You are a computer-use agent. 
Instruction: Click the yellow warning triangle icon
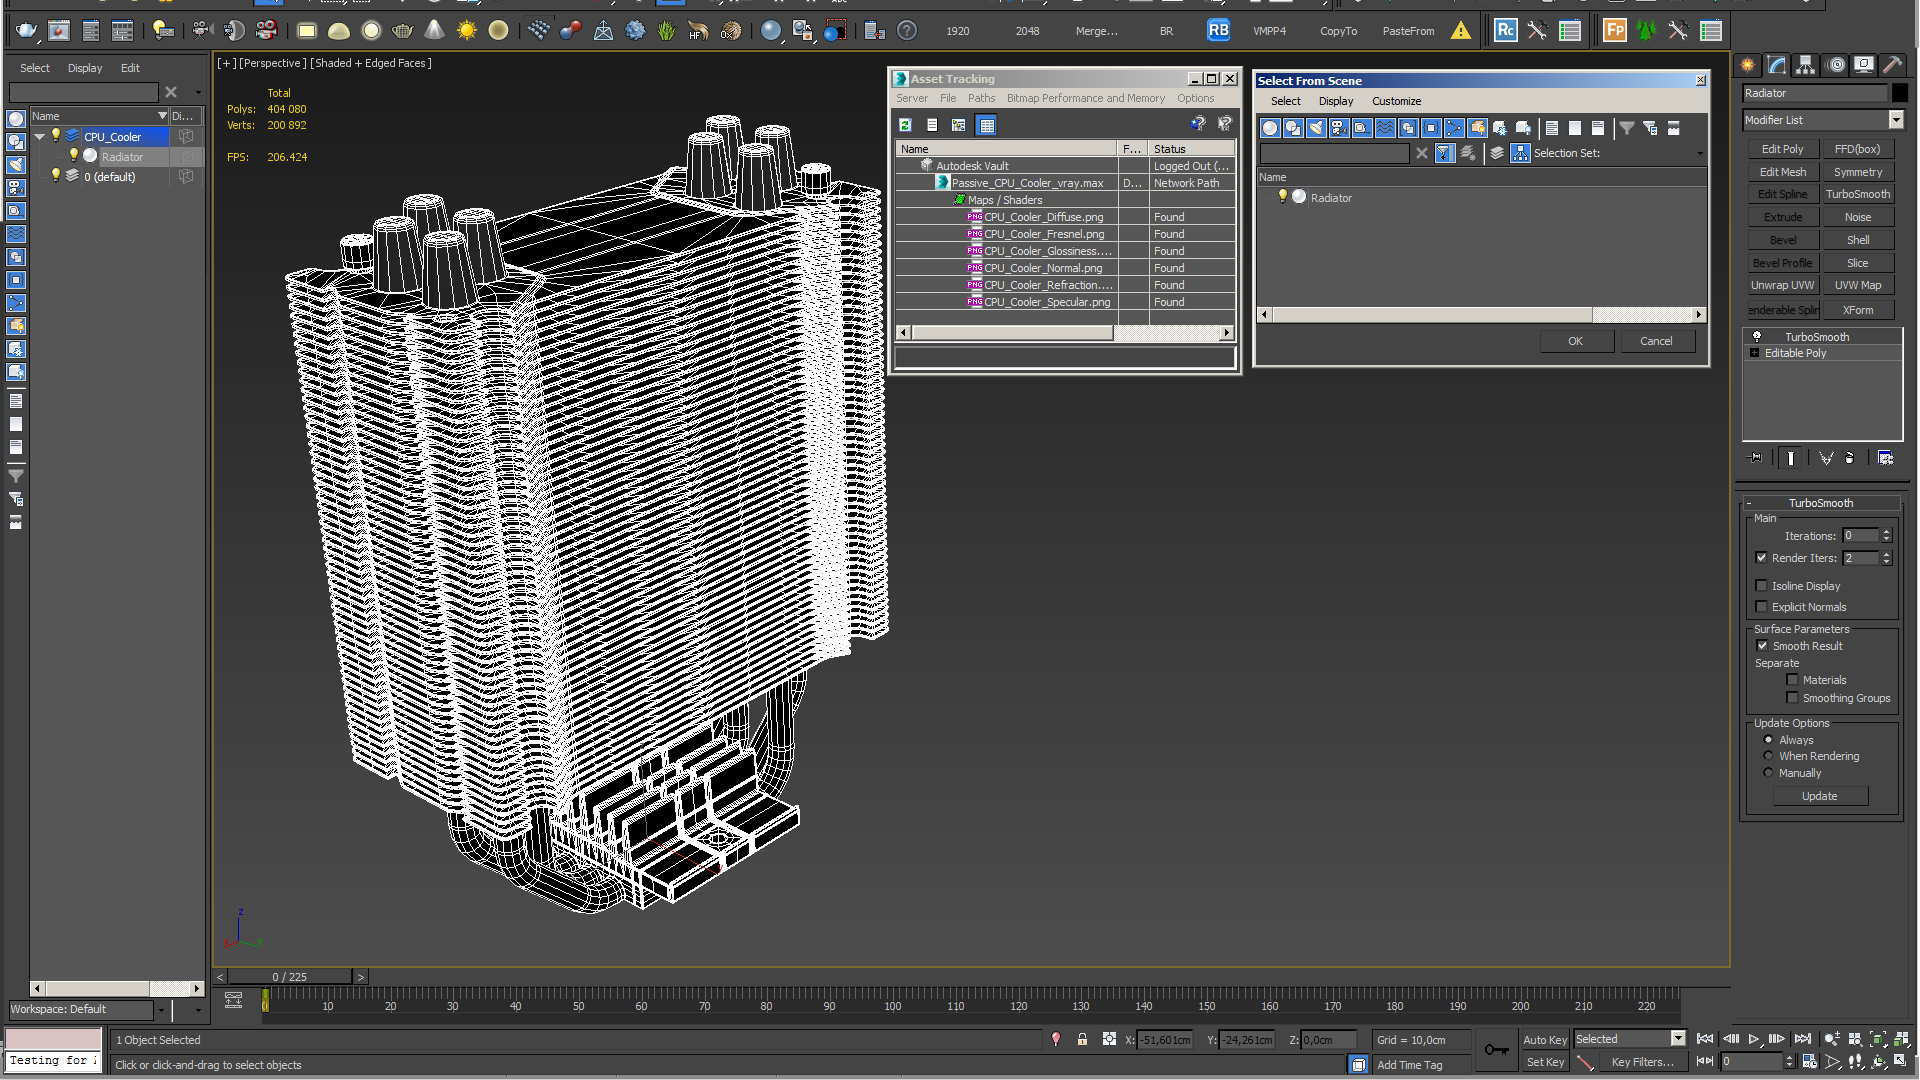coord(1461,30)
